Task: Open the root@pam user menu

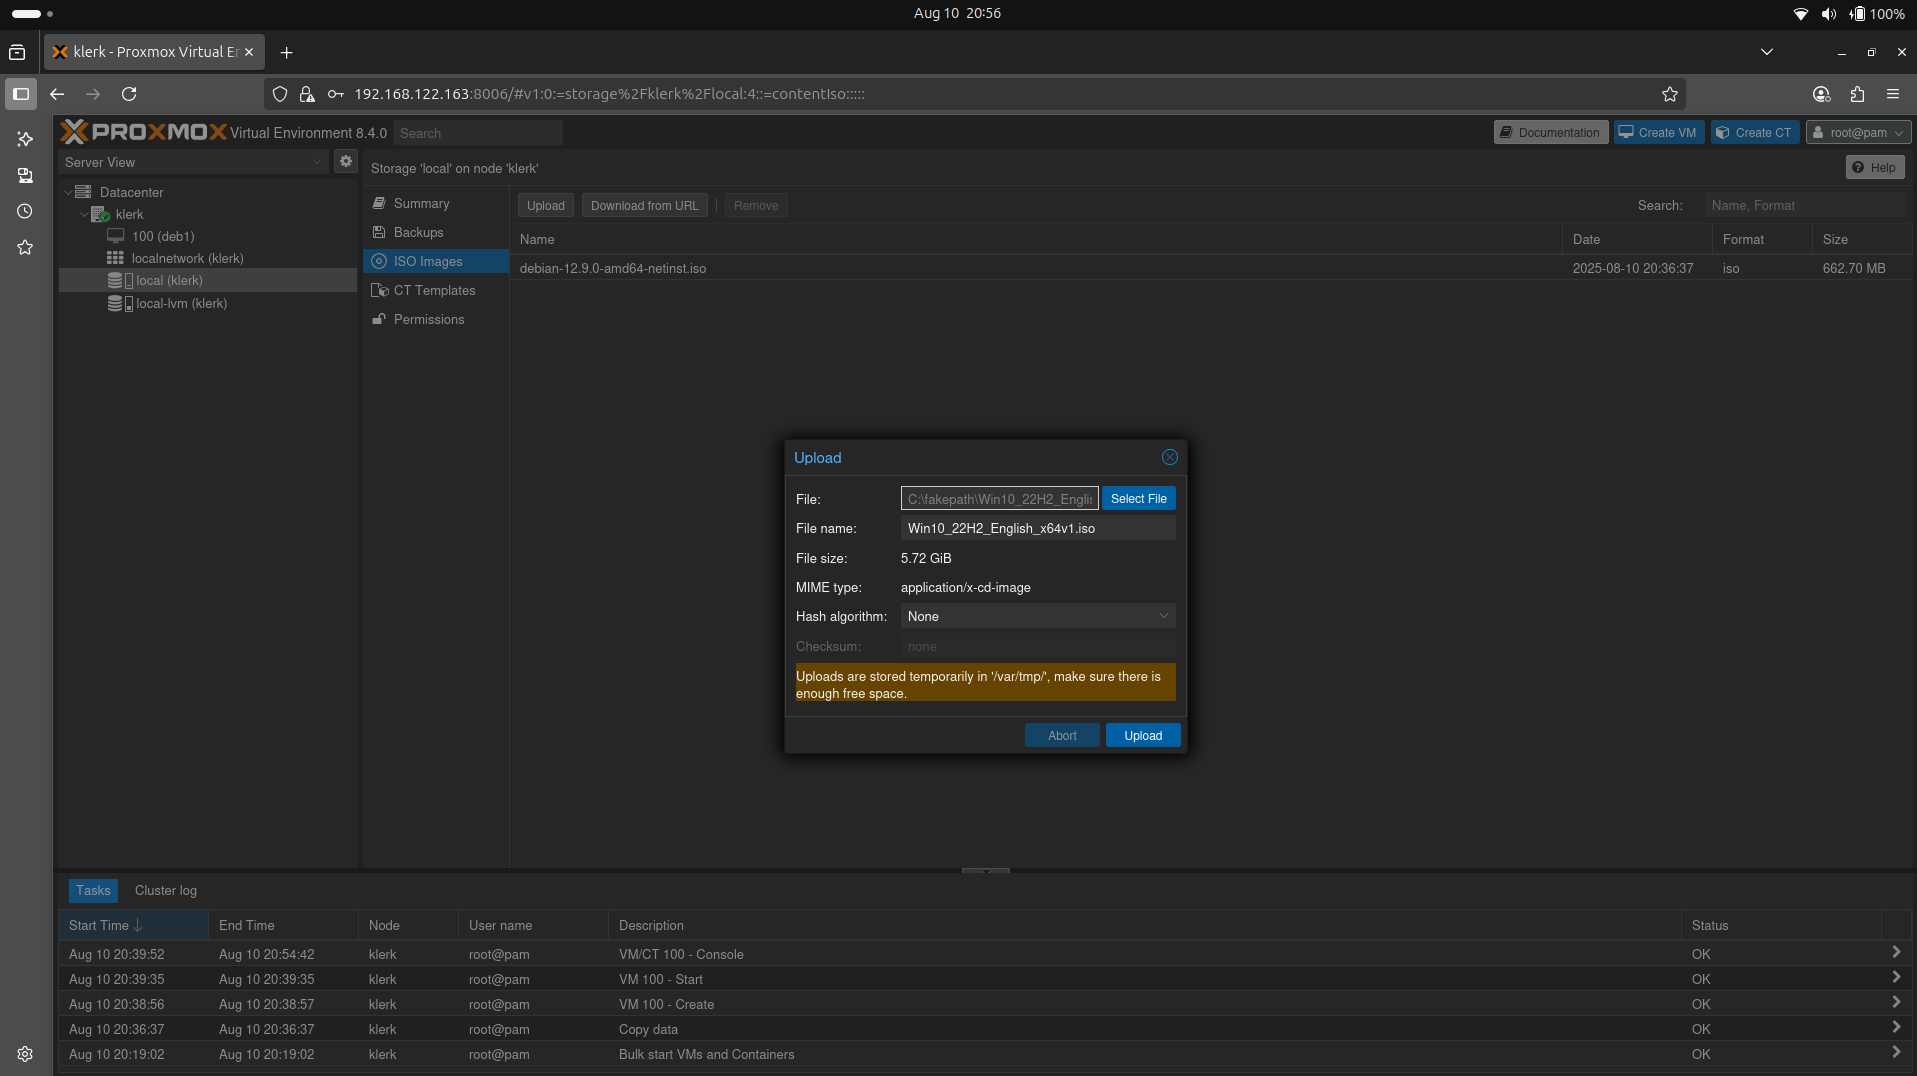Action: coord(1858,132)
